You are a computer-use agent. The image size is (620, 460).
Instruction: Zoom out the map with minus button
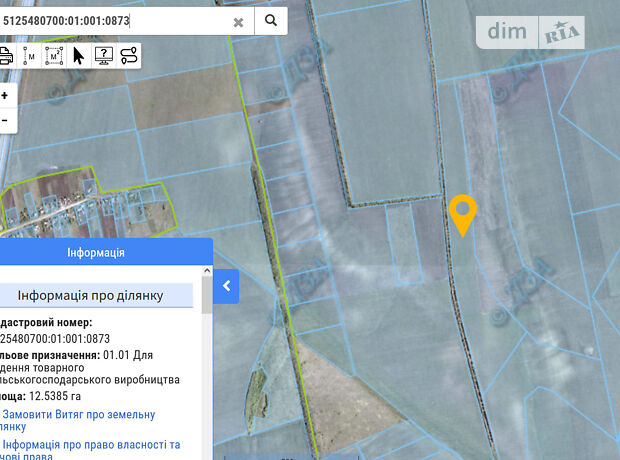5,120
